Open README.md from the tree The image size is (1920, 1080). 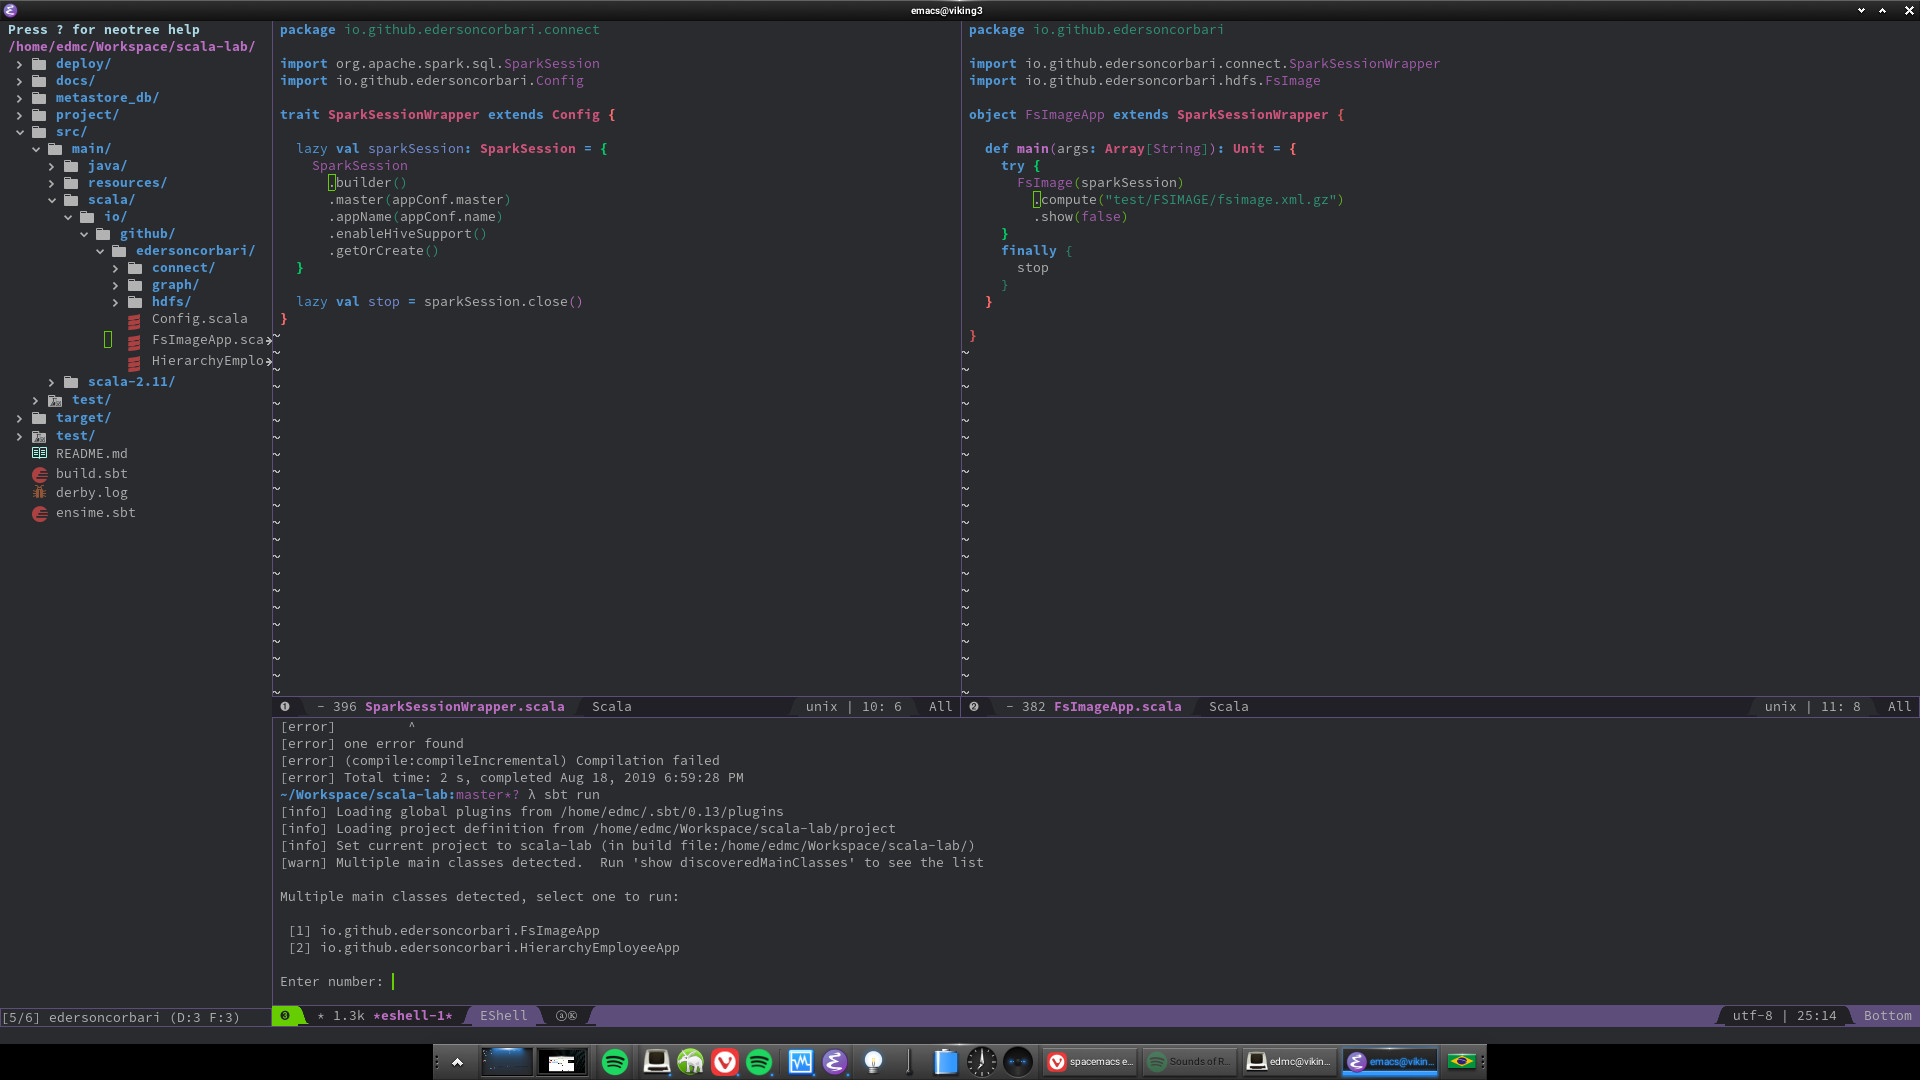(91, 454)
